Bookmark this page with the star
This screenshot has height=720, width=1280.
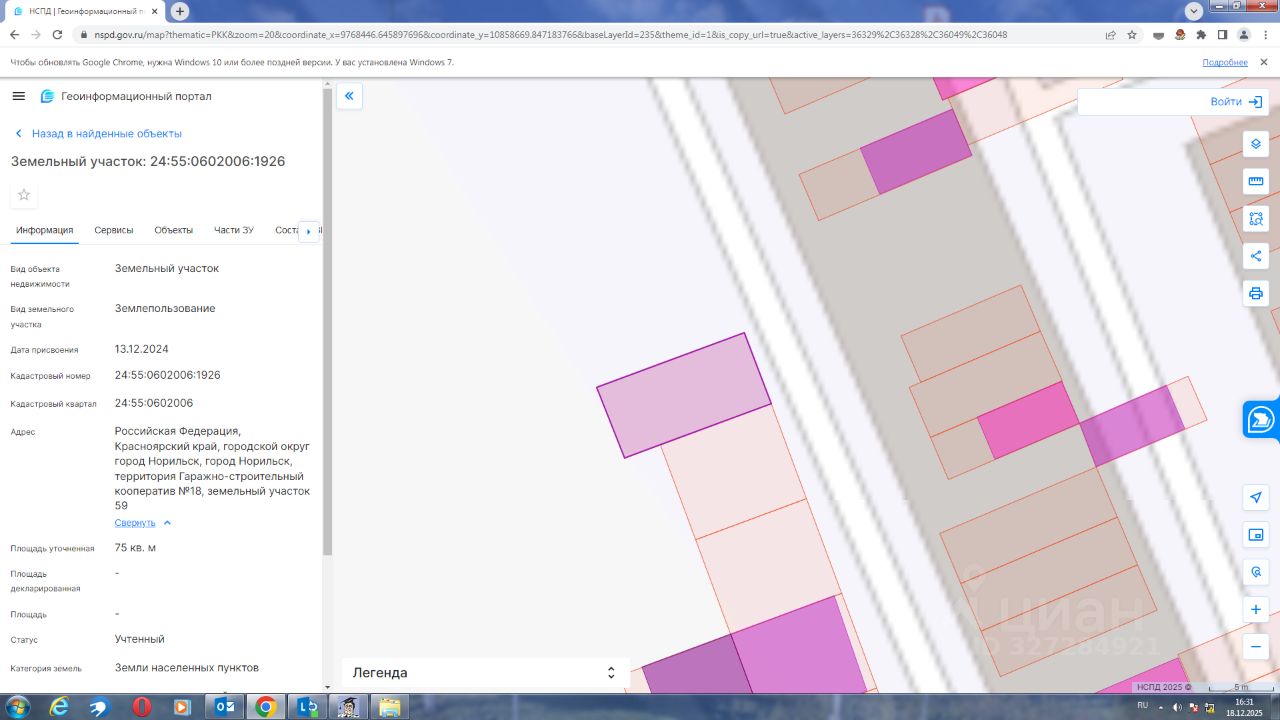pos(1132,34)
